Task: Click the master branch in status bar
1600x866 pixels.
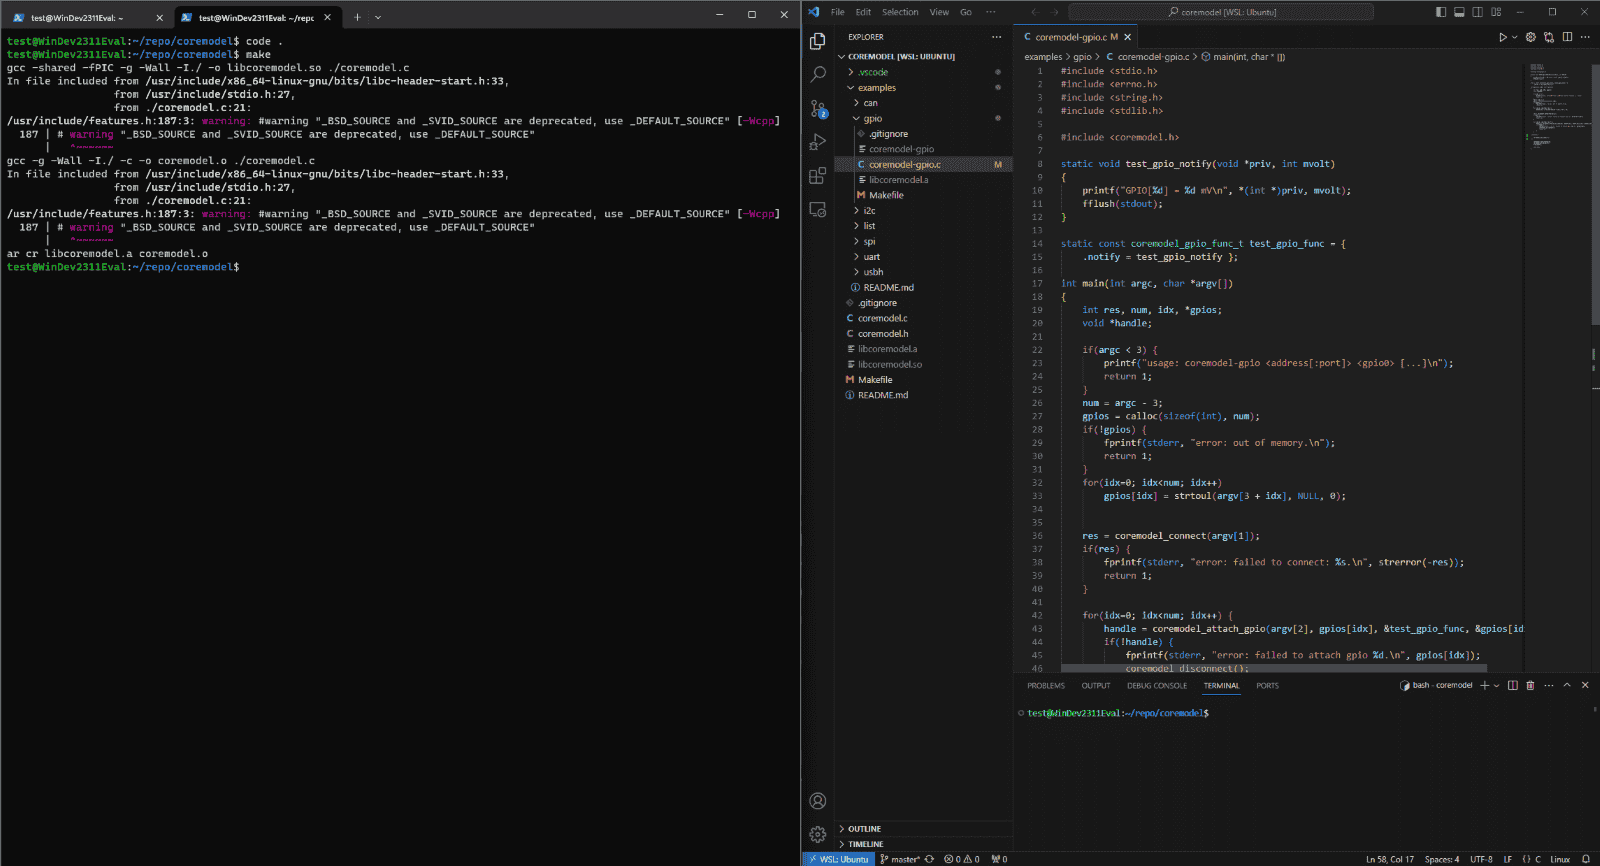Action: pyautogui.click(x=905, y=859)
